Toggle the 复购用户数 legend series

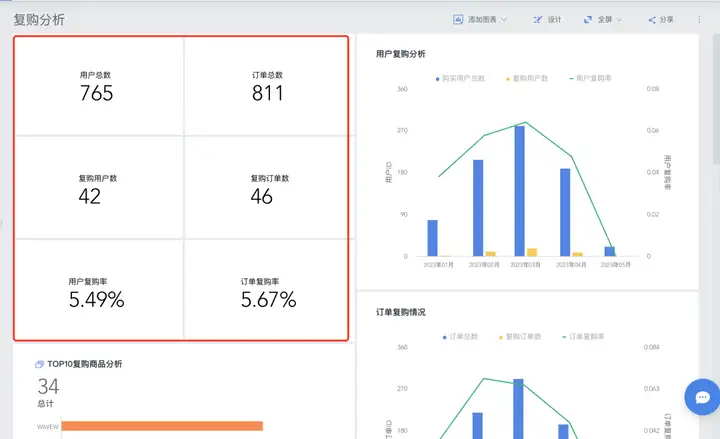point(527,79)
